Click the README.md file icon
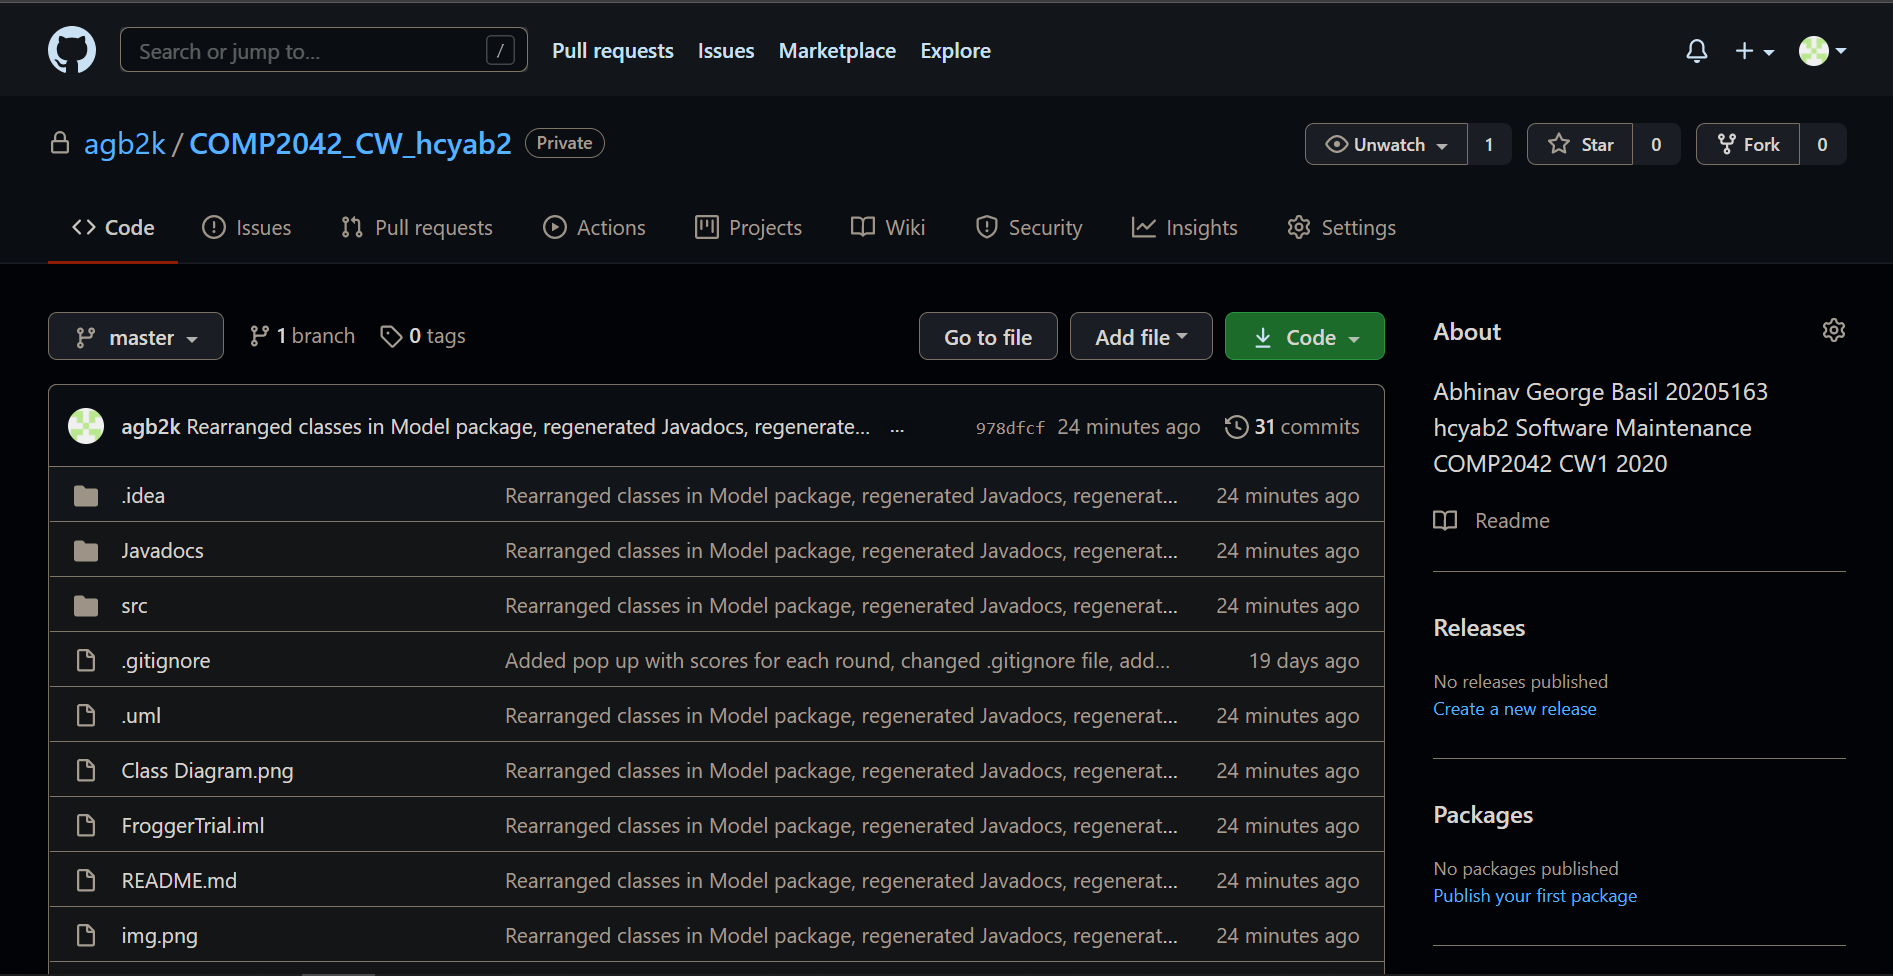 [86, 881]
